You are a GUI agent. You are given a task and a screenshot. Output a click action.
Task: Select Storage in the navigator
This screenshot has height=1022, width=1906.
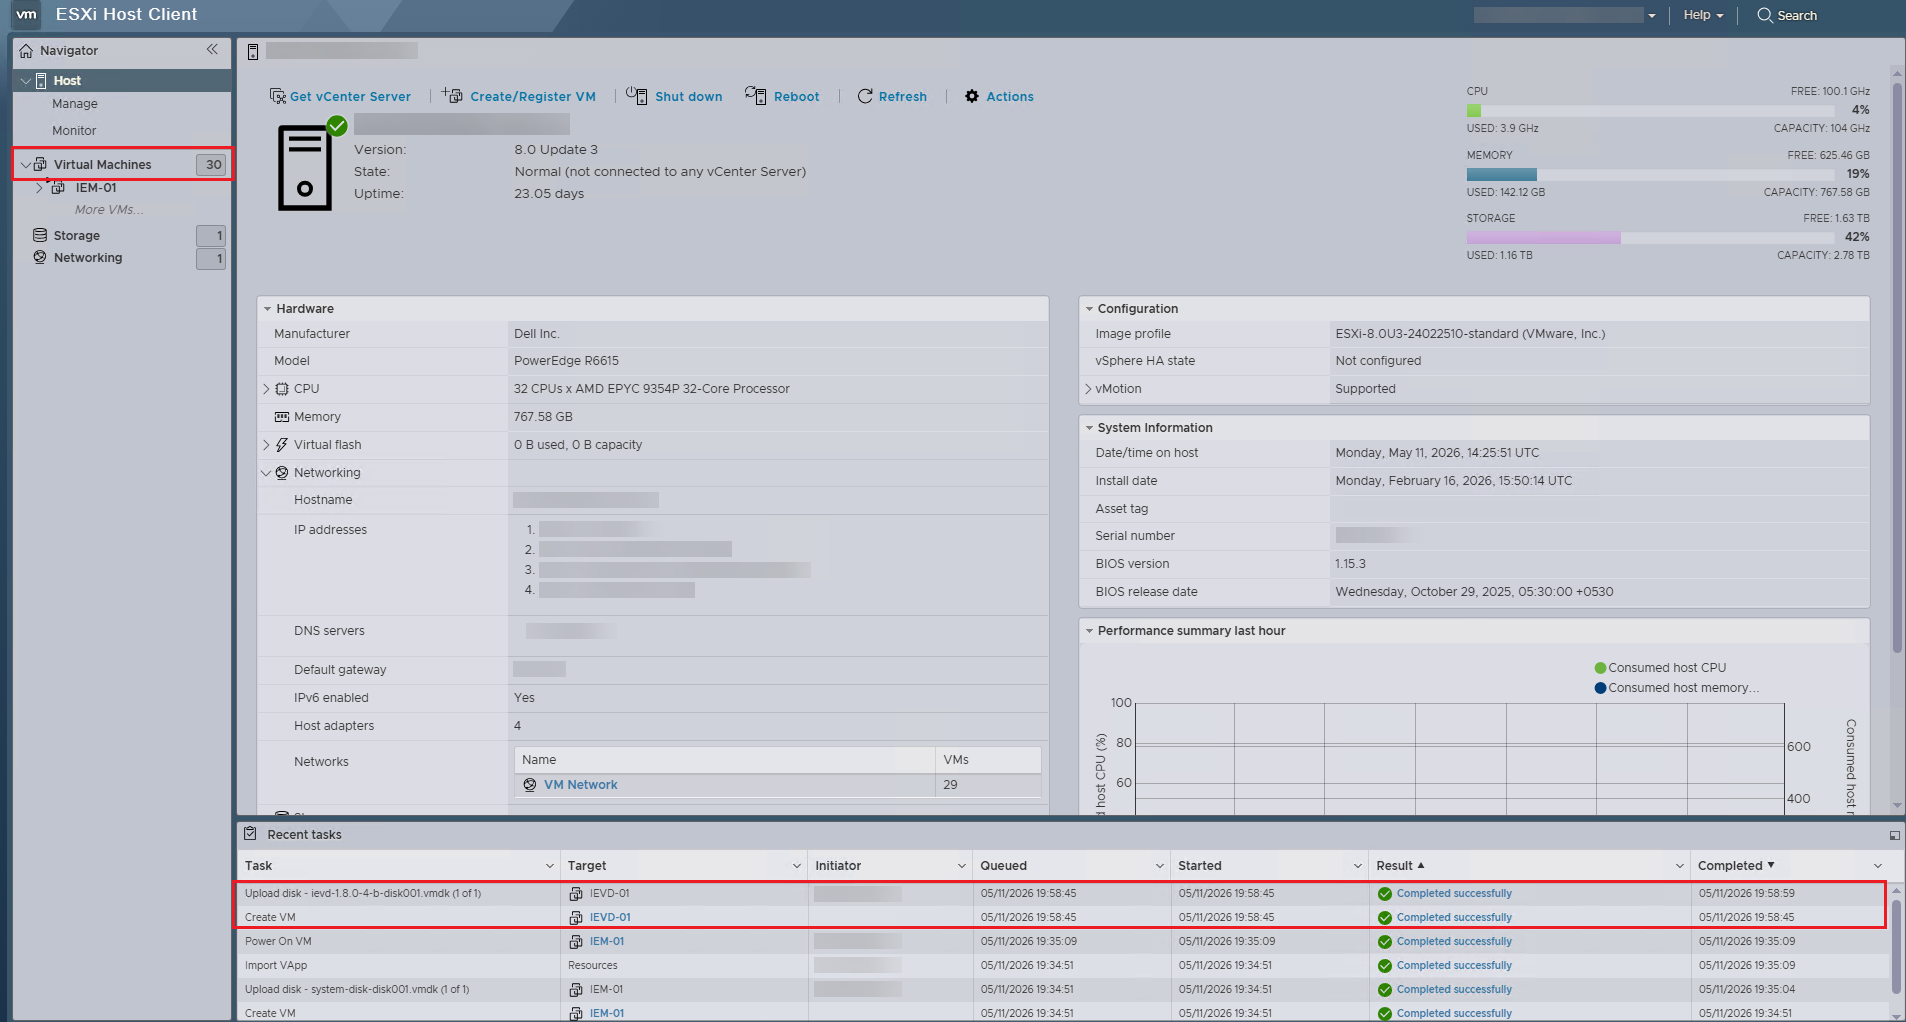click(77, 236)
